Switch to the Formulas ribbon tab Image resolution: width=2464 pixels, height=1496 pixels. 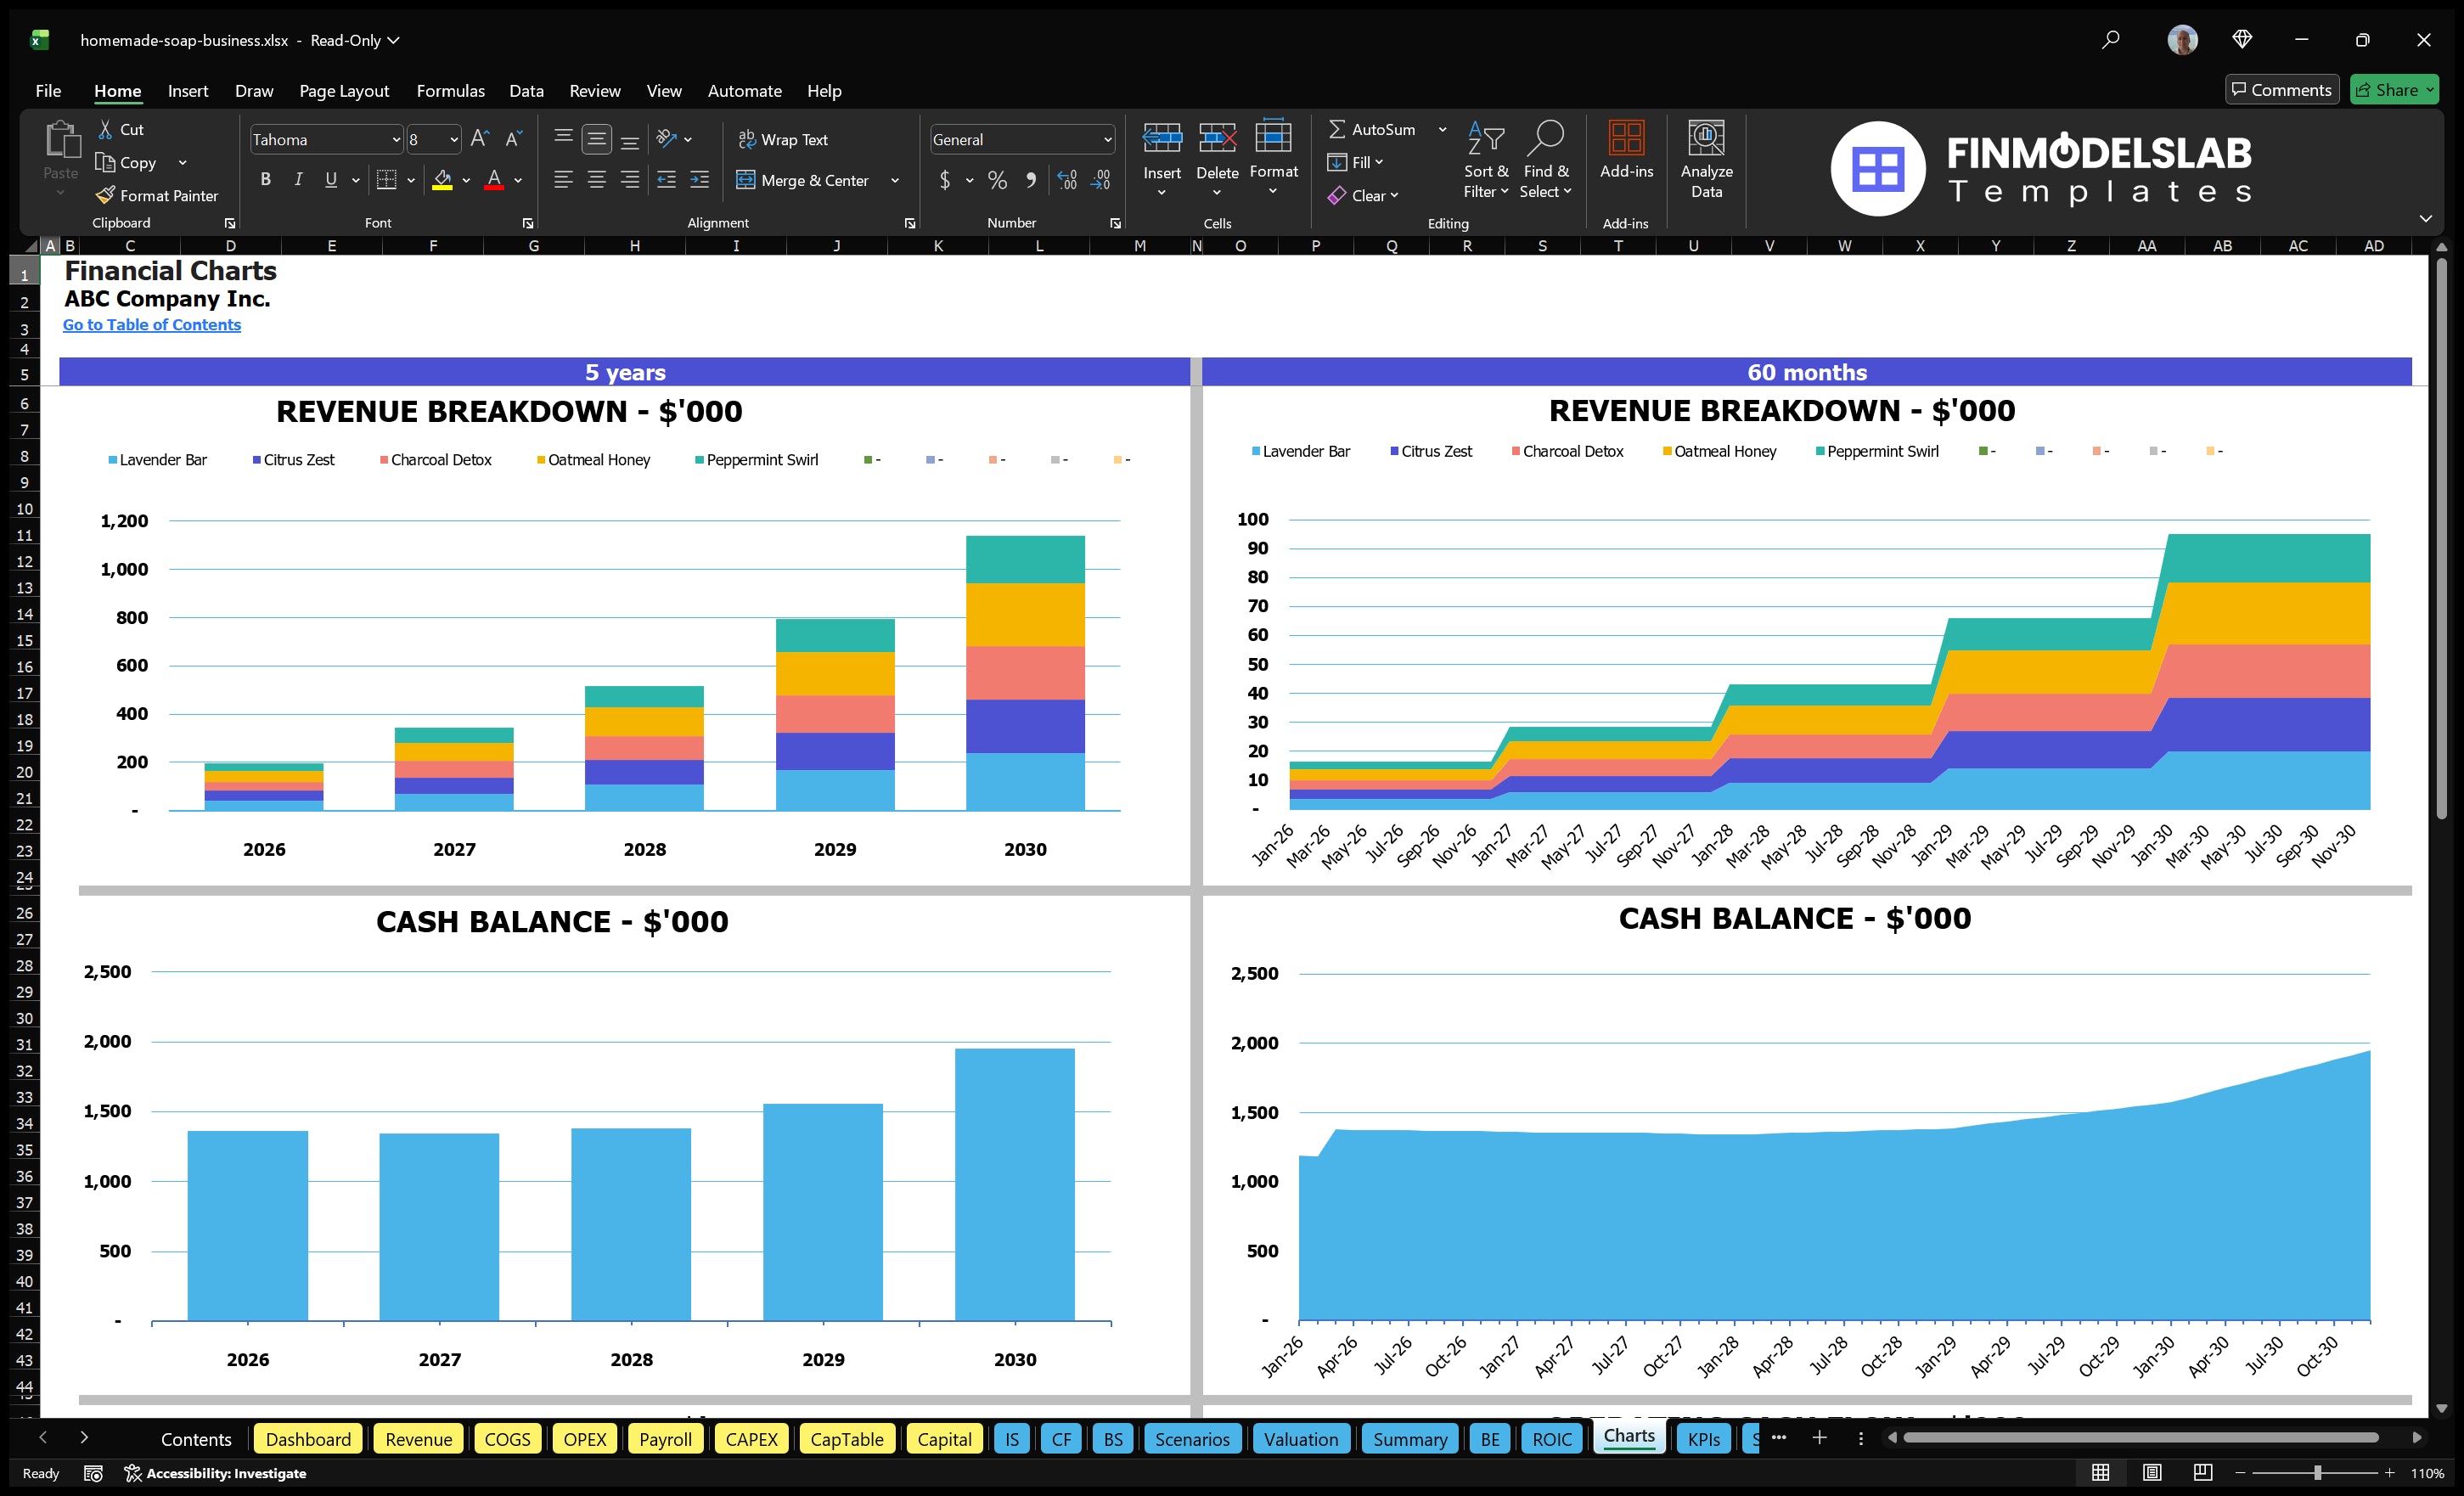click(450, 90)
